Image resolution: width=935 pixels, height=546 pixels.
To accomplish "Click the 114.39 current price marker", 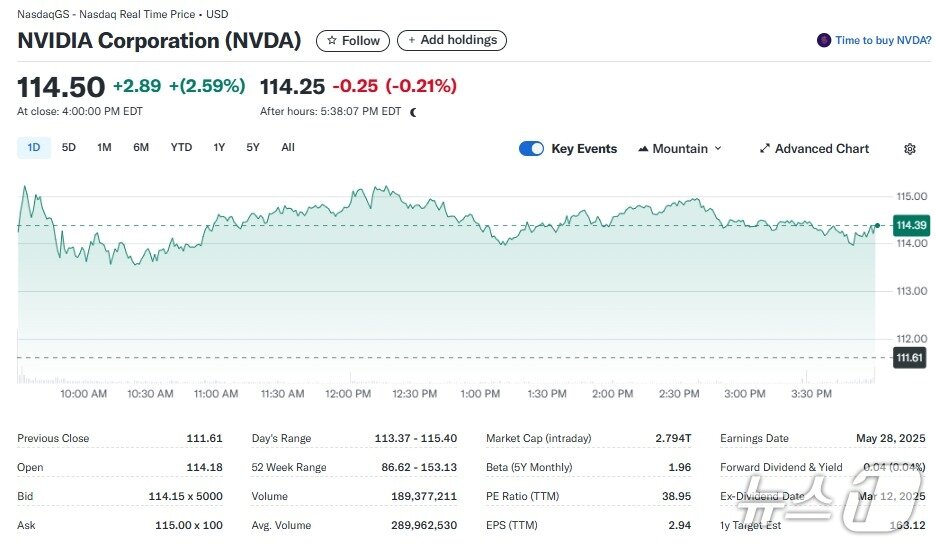I will tap(911, 226).
